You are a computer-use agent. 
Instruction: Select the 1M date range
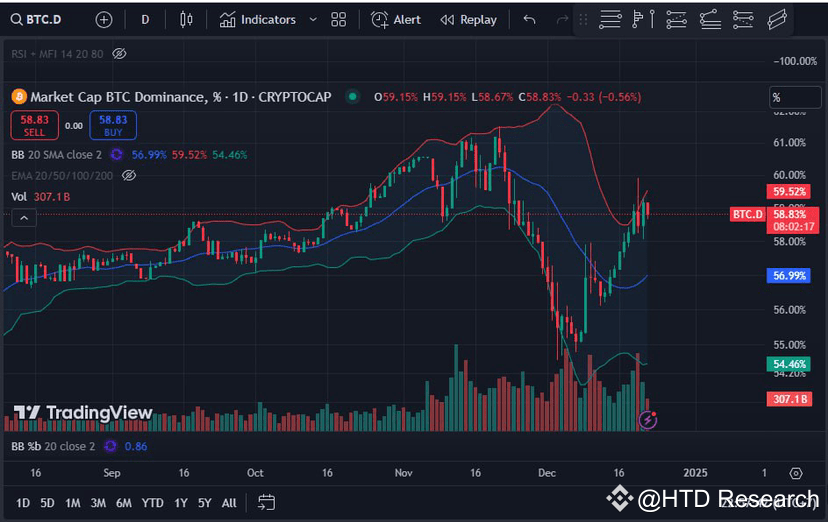(73, 503)
